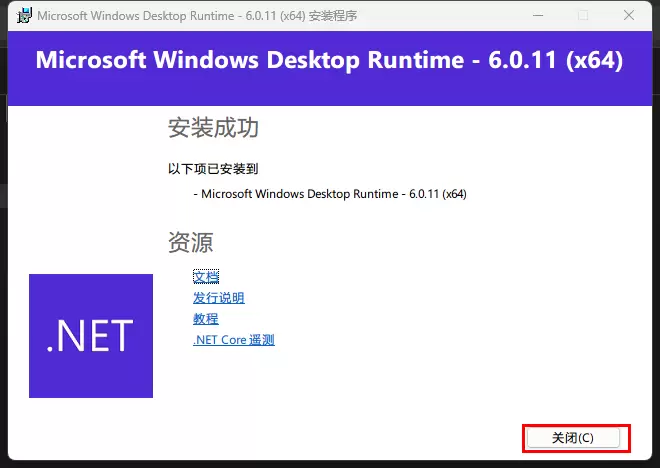Open the 文档 link
Image resolution: width=660 pixels, height=468 pixels.
[x=206, y=277]
